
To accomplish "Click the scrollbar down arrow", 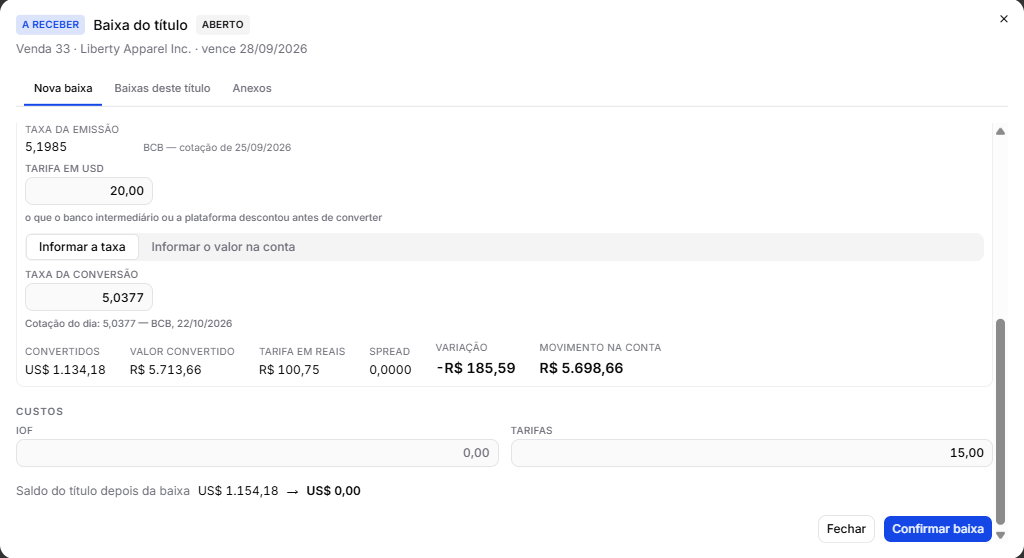I will (1000, 535).
